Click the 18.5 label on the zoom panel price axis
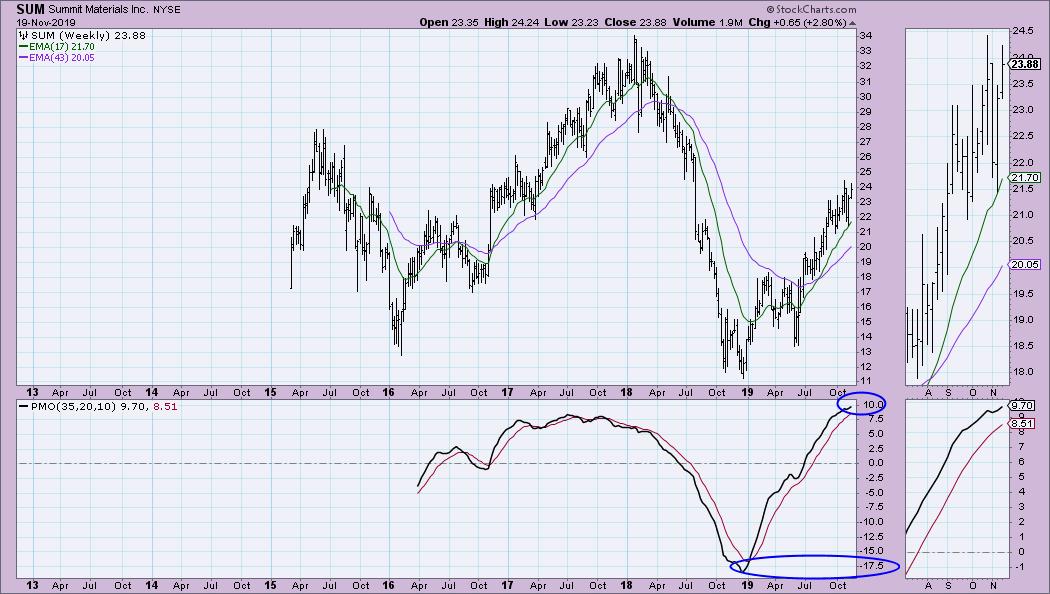 [1022, 346]
